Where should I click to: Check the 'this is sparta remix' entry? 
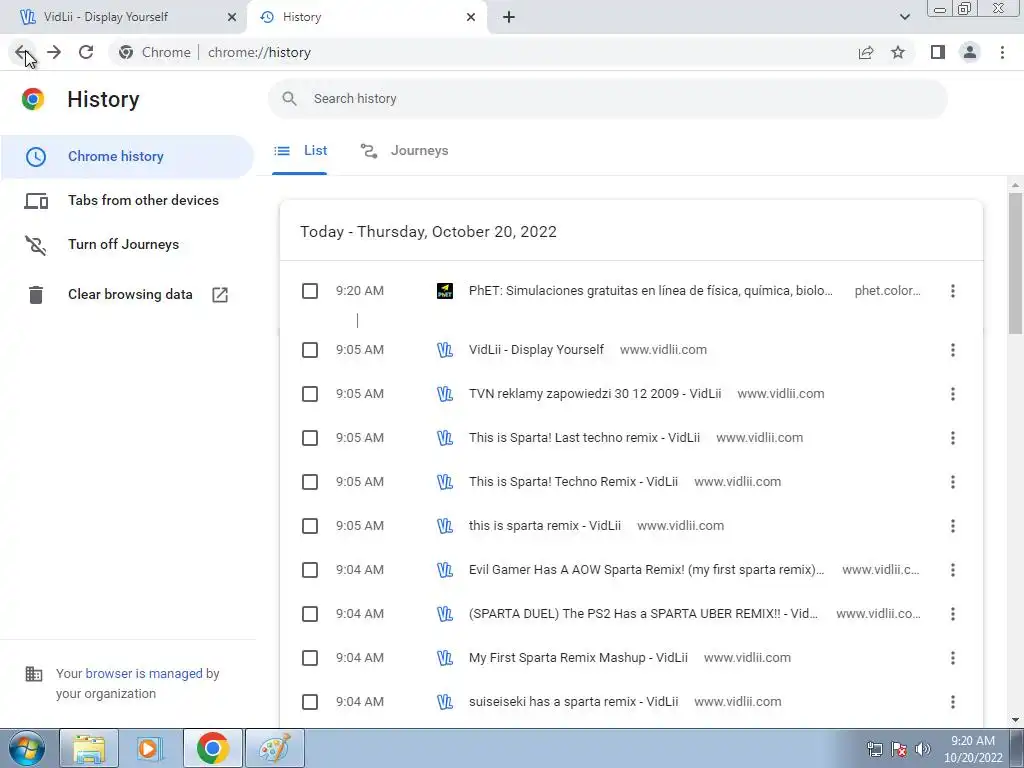(x=310, y=526)
